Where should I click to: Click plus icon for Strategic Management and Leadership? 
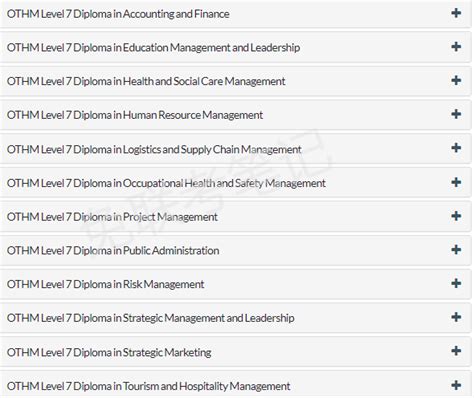(456, 317)
